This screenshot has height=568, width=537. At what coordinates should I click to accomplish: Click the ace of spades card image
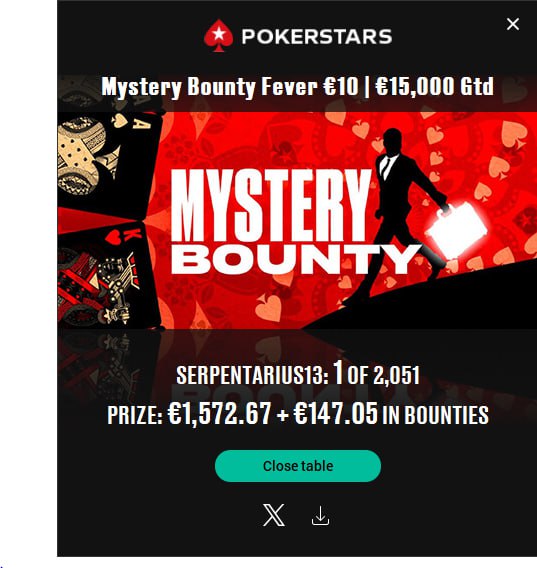(x=109, y=163)
